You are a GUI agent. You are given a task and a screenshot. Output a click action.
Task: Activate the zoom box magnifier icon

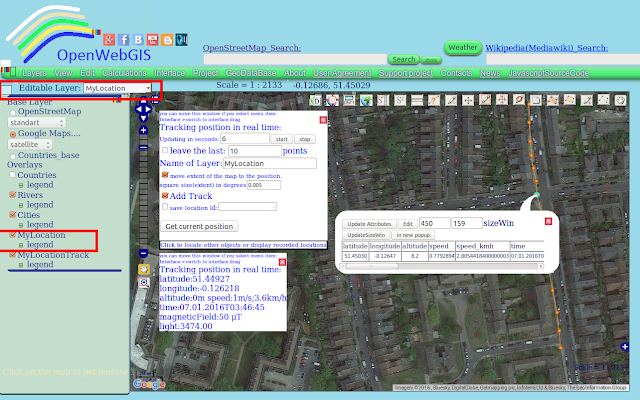tap(144, 283)
